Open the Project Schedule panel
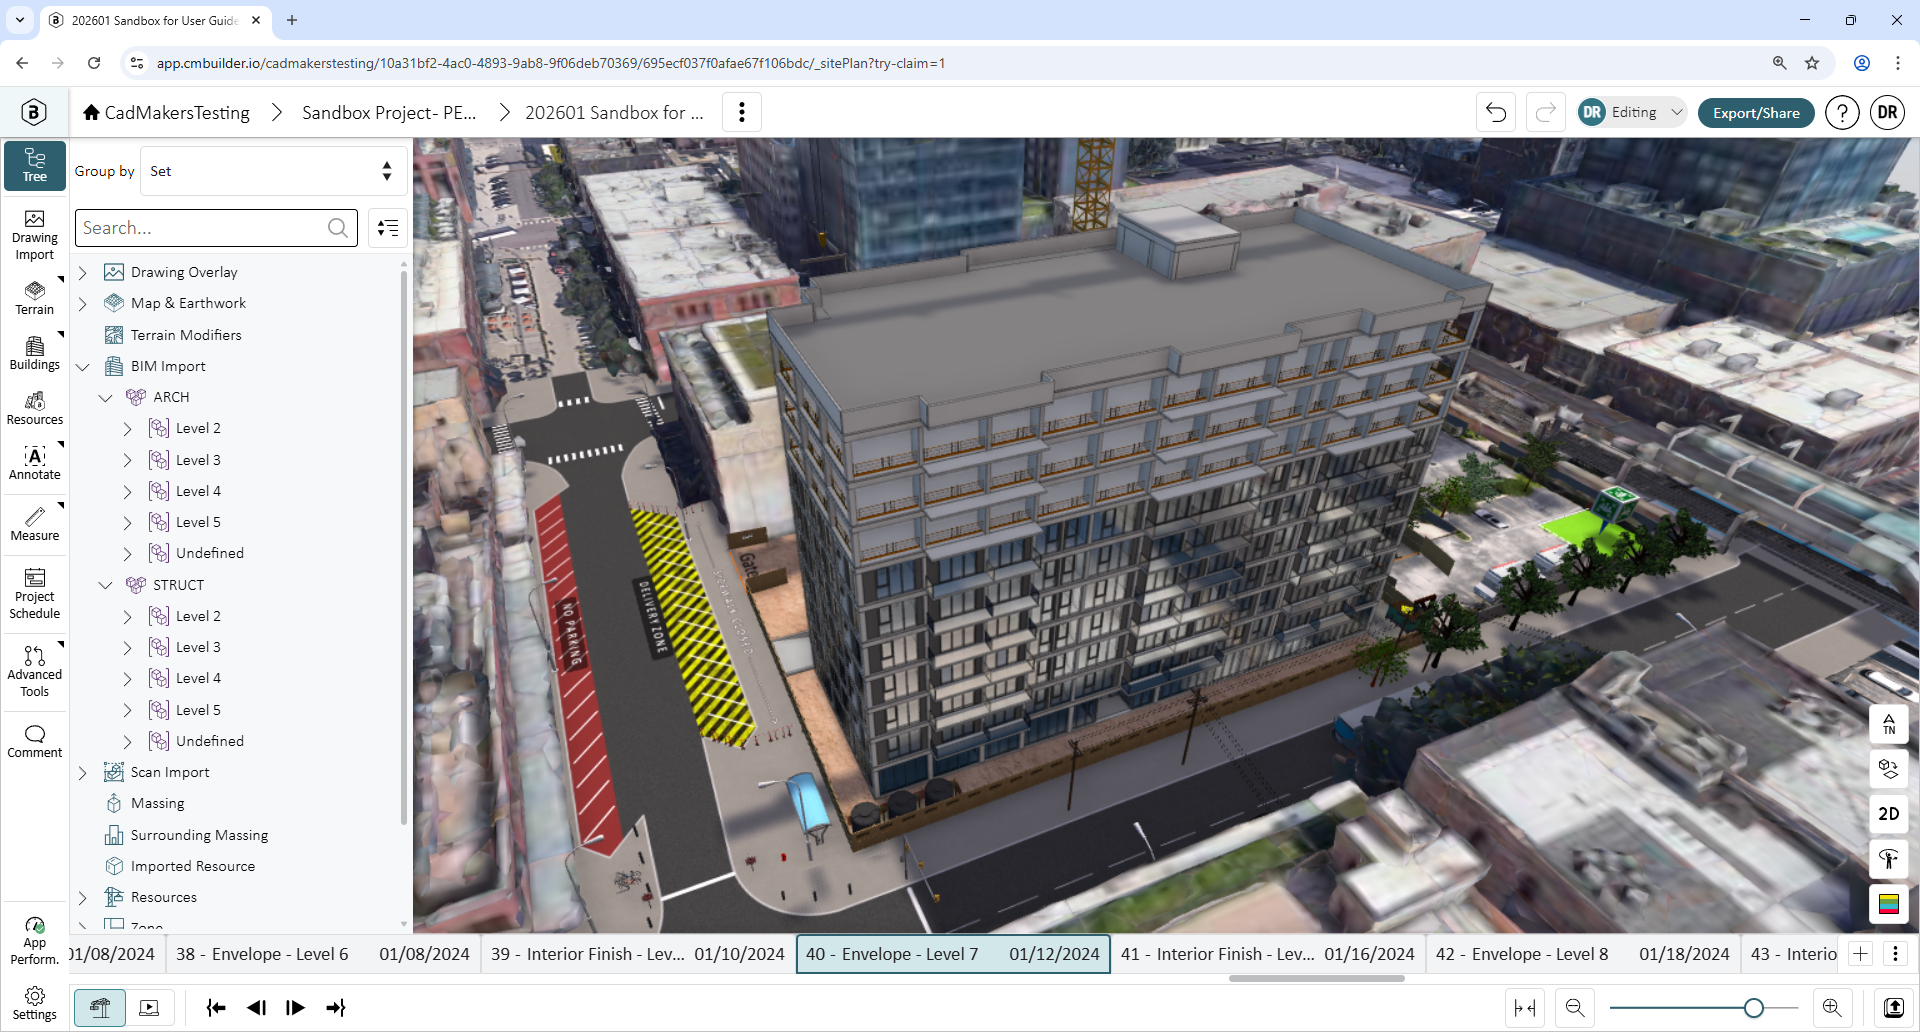The width and height of the screenshot is (1920, 1032). coord(35,594)
